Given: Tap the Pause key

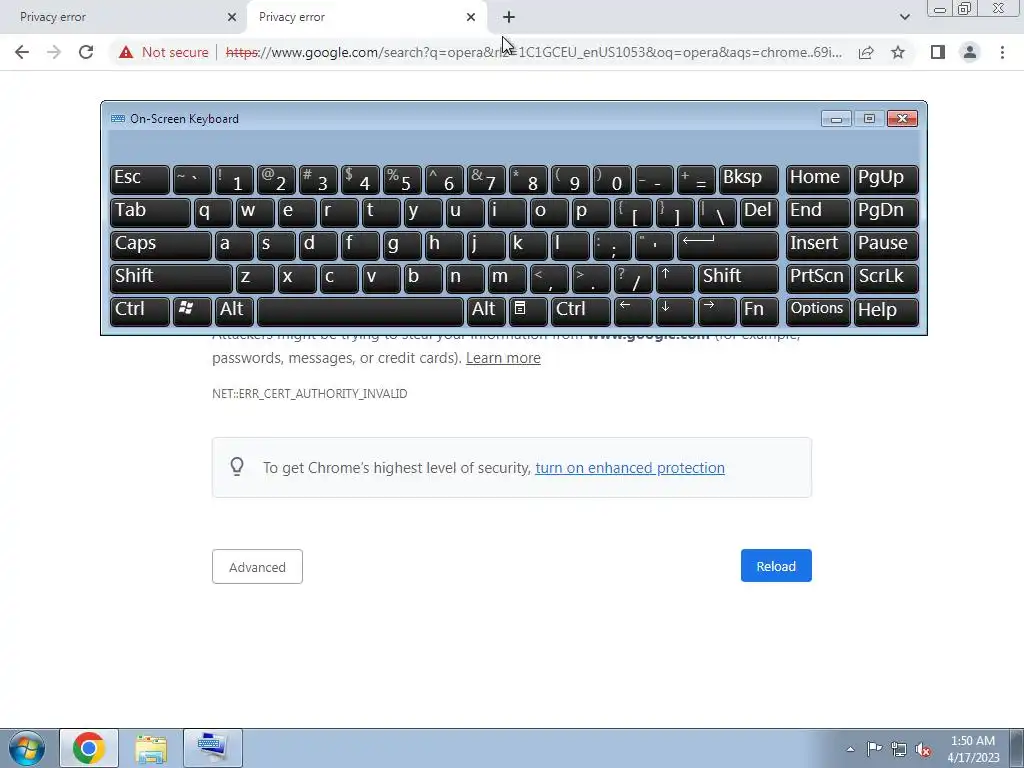Looking at the screenshot, I should tap(886, 246).
